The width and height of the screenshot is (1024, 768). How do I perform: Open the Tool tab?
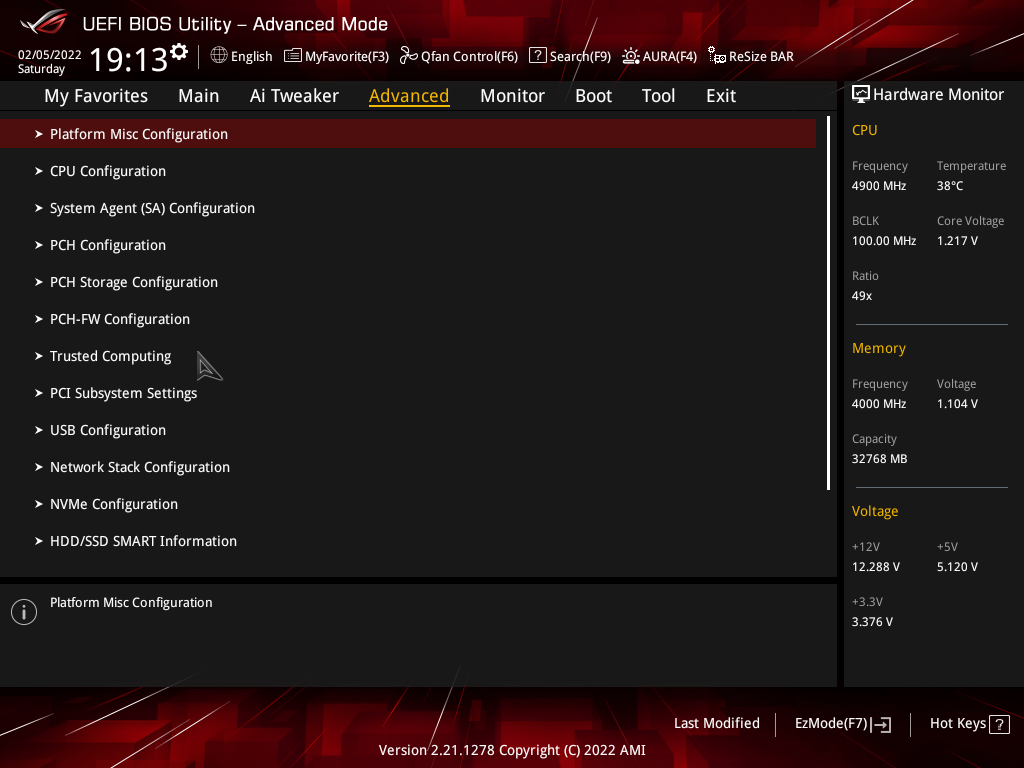point(658,96)
